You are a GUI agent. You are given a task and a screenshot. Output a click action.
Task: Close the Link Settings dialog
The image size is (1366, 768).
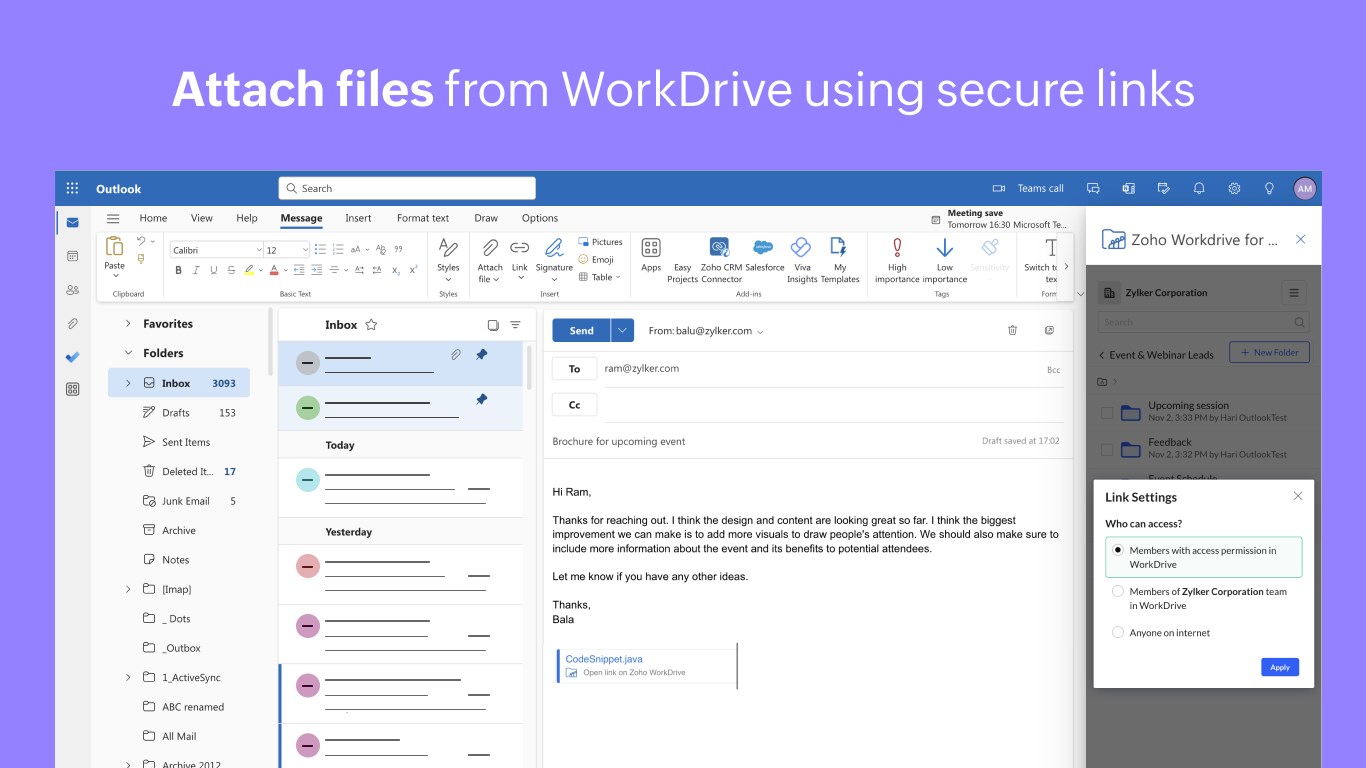tap(1298, 496)
